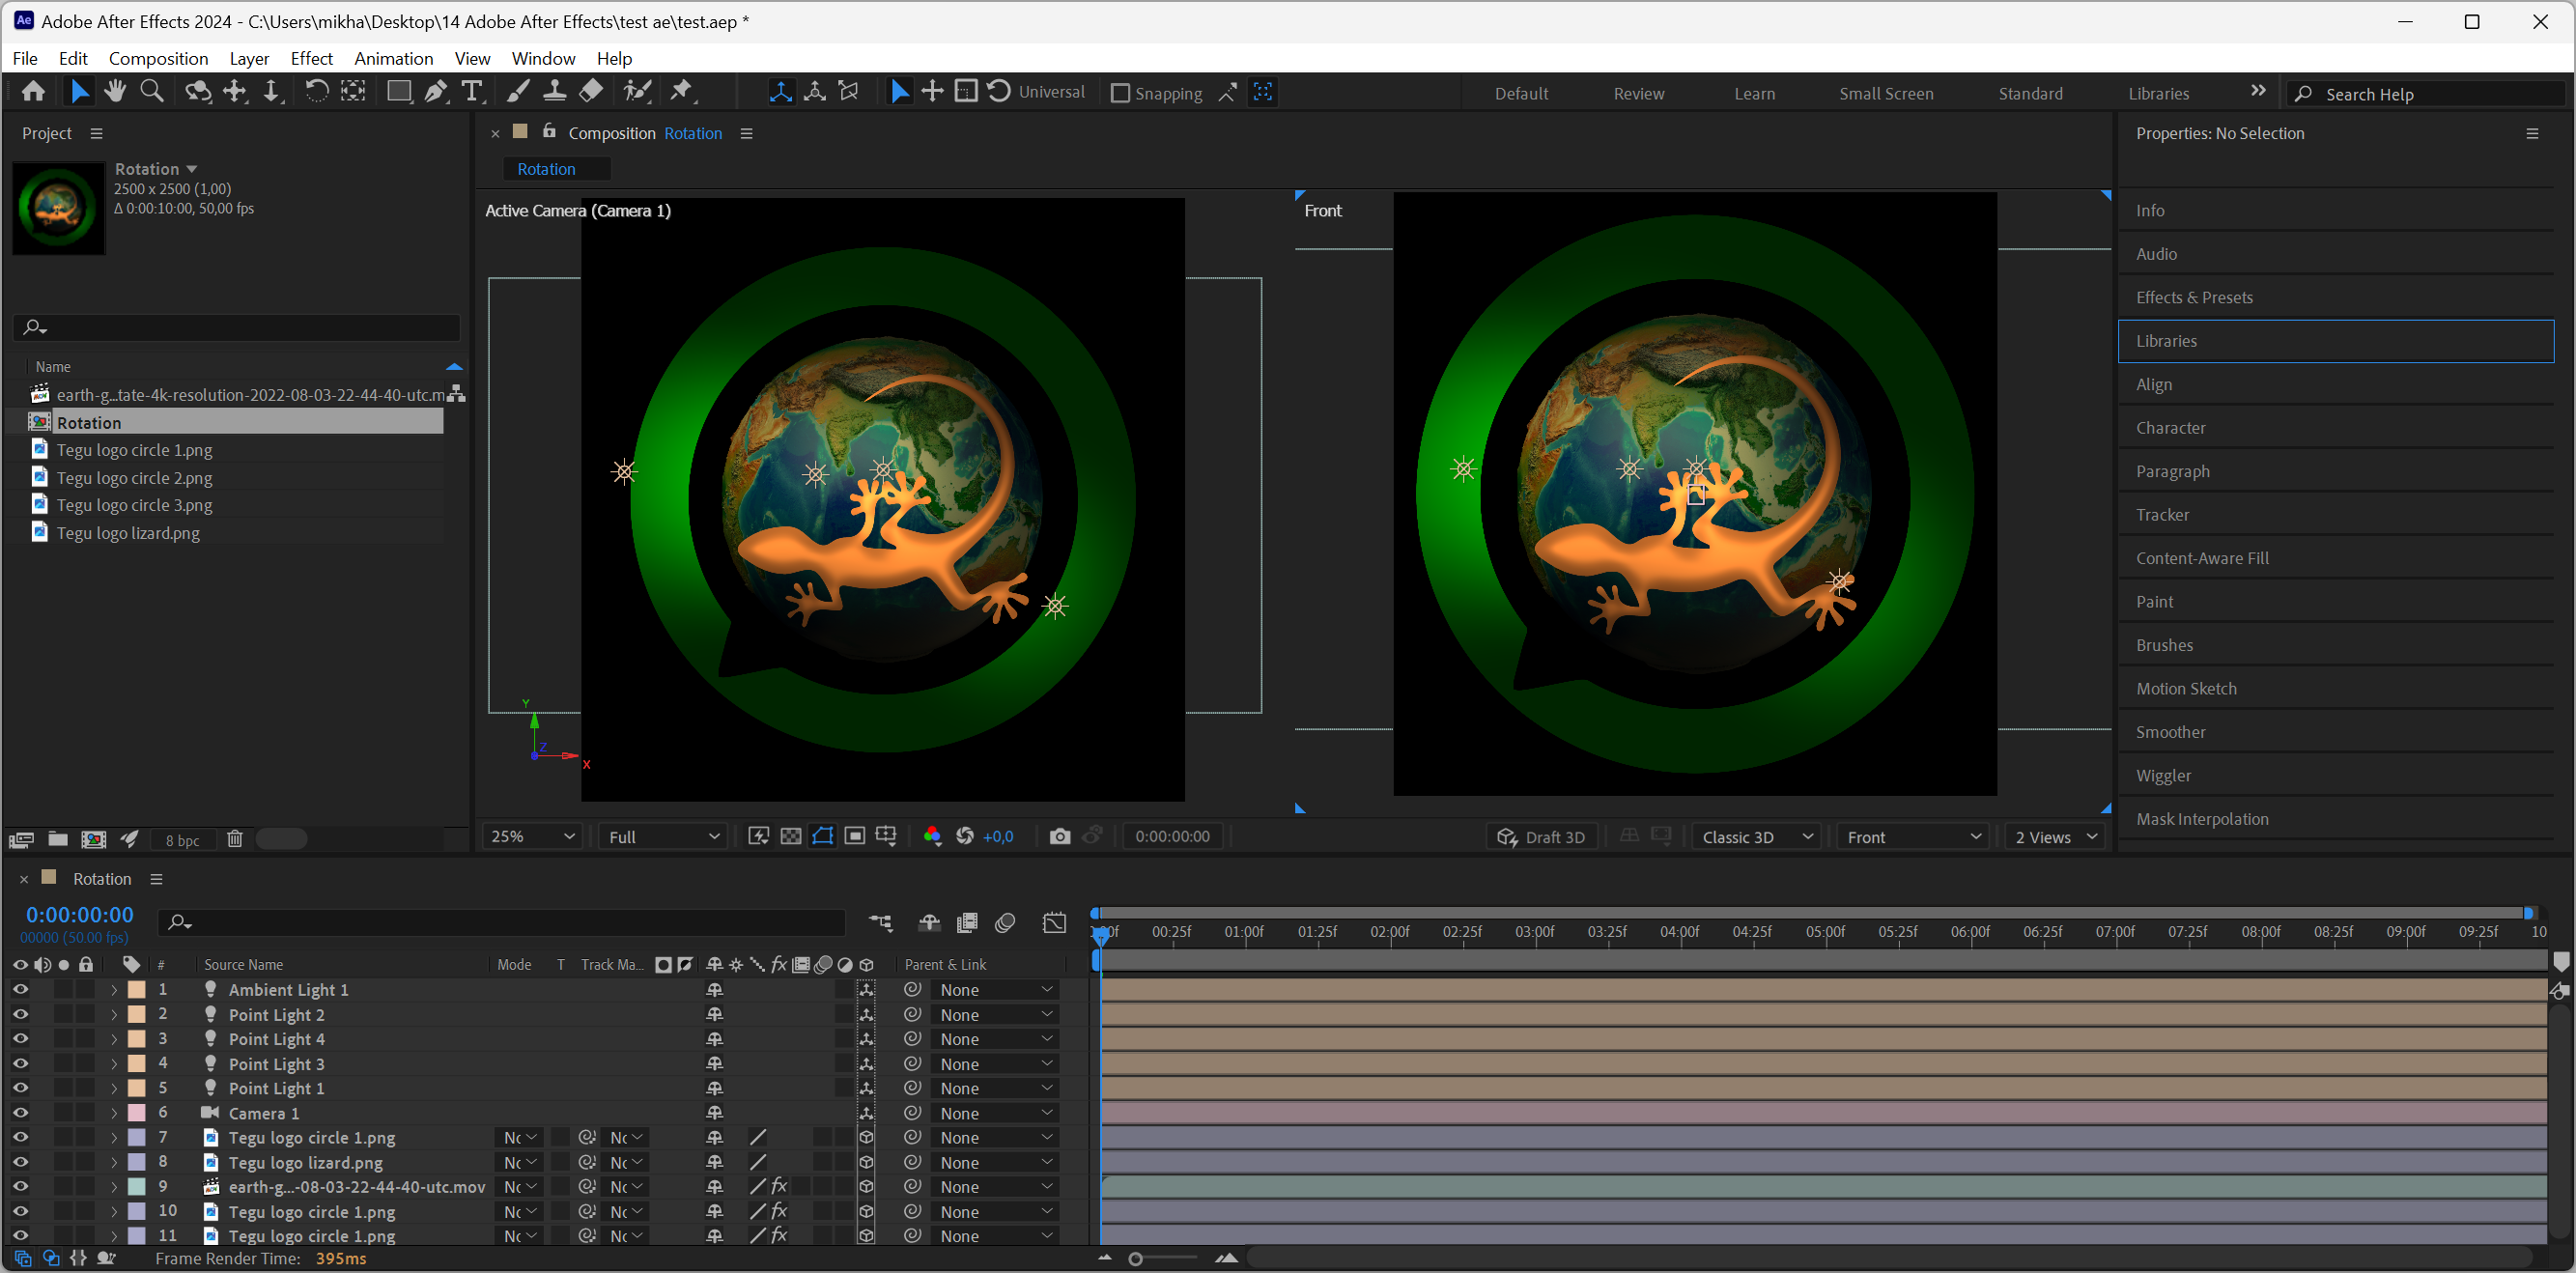Open the Effects & Presets panel
2576x1273 pixels.
tap(2194, 297)
